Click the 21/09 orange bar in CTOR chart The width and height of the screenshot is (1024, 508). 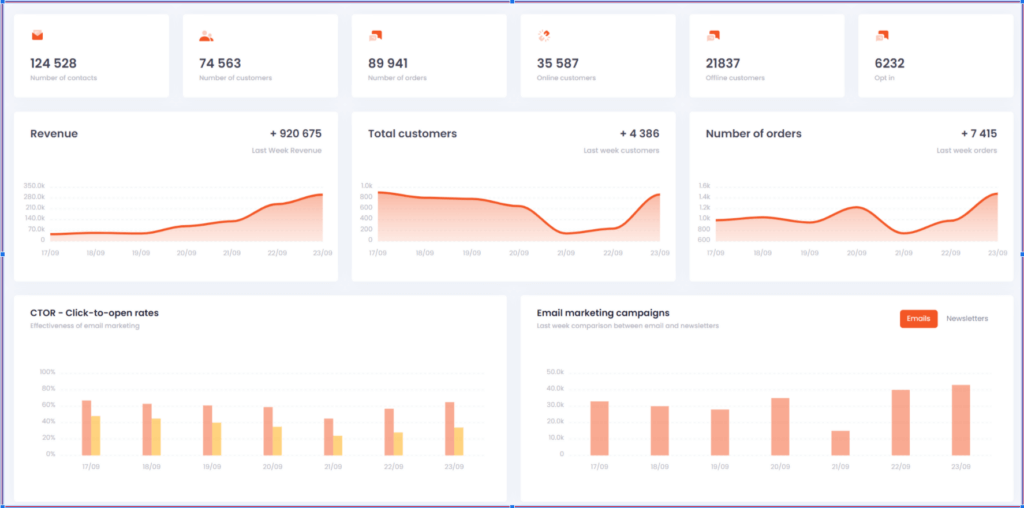[328, 437]
